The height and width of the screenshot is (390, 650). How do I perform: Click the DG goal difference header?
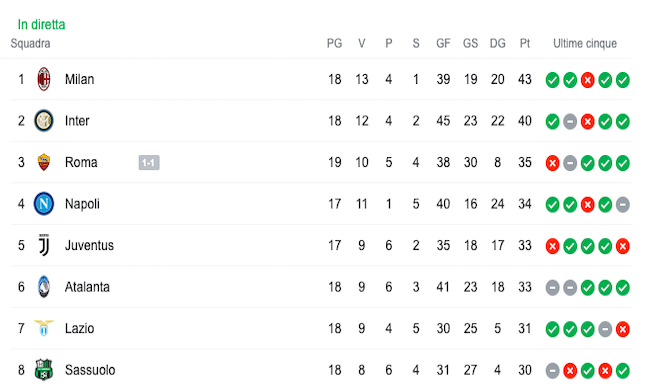click(497, 43)
